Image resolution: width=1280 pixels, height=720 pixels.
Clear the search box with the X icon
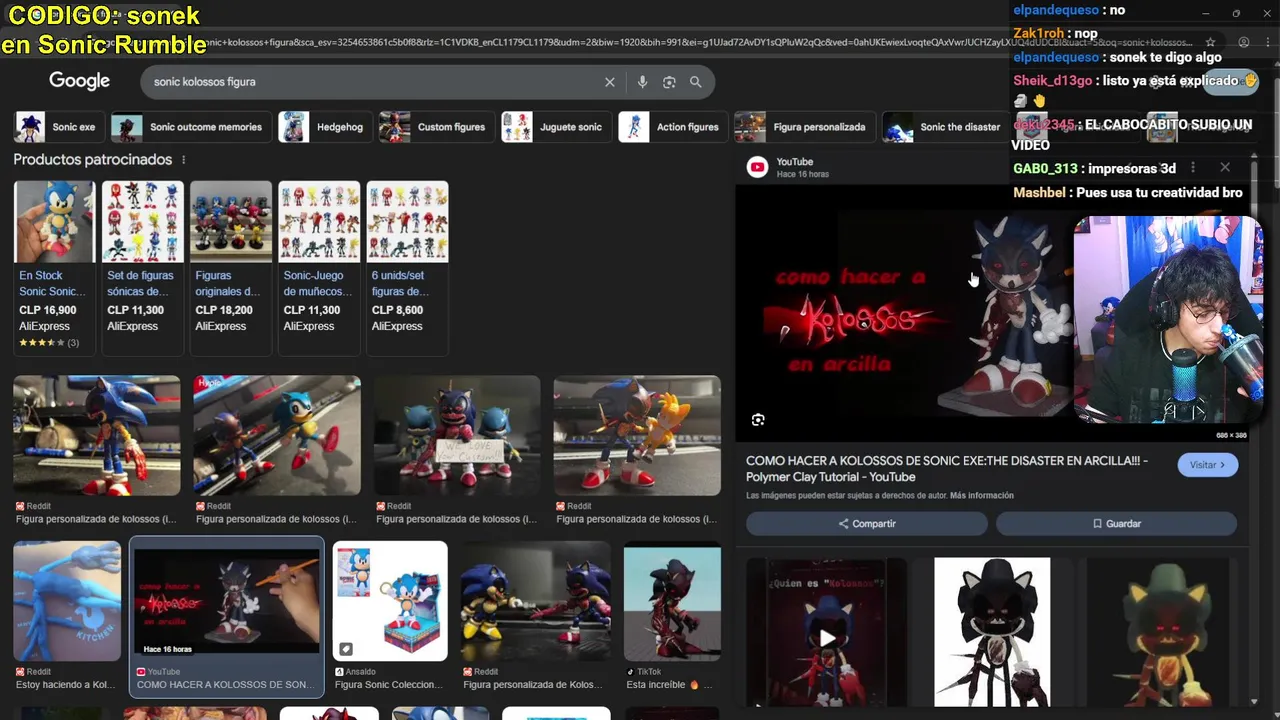610,82
